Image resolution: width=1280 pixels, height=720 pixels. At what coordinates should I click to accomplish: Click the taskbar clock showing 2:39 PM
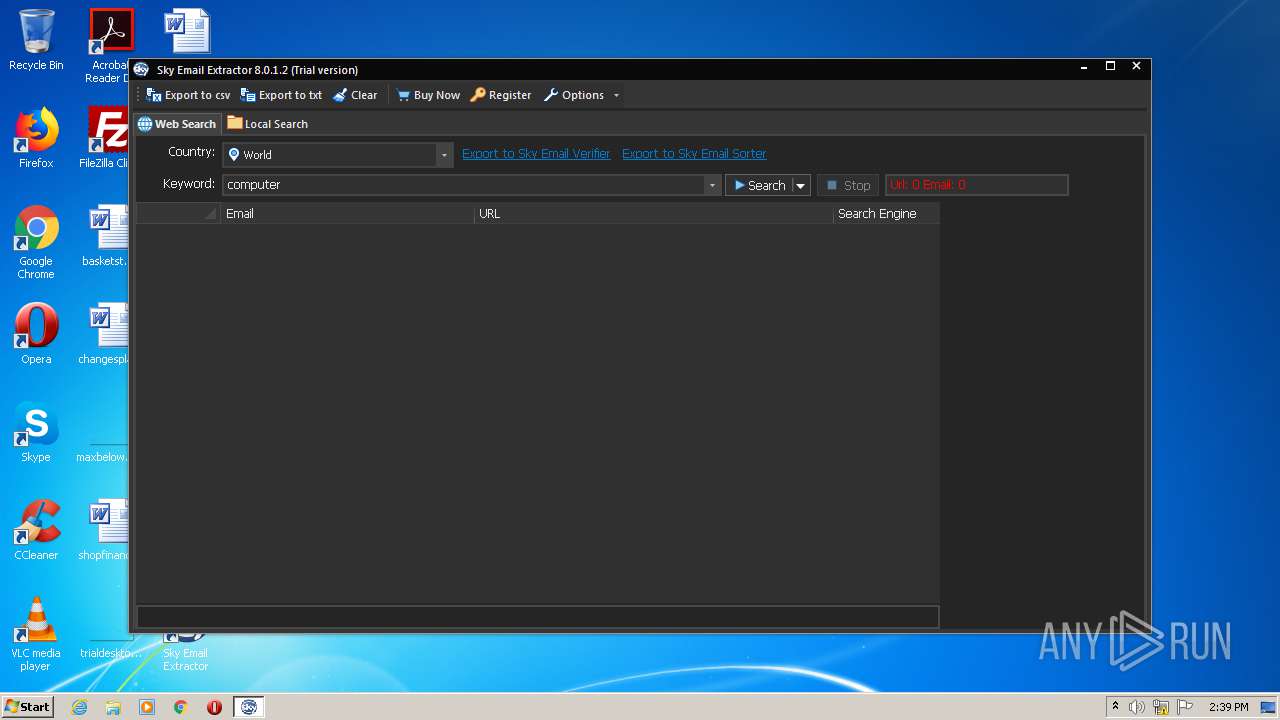click(1228, 707)
